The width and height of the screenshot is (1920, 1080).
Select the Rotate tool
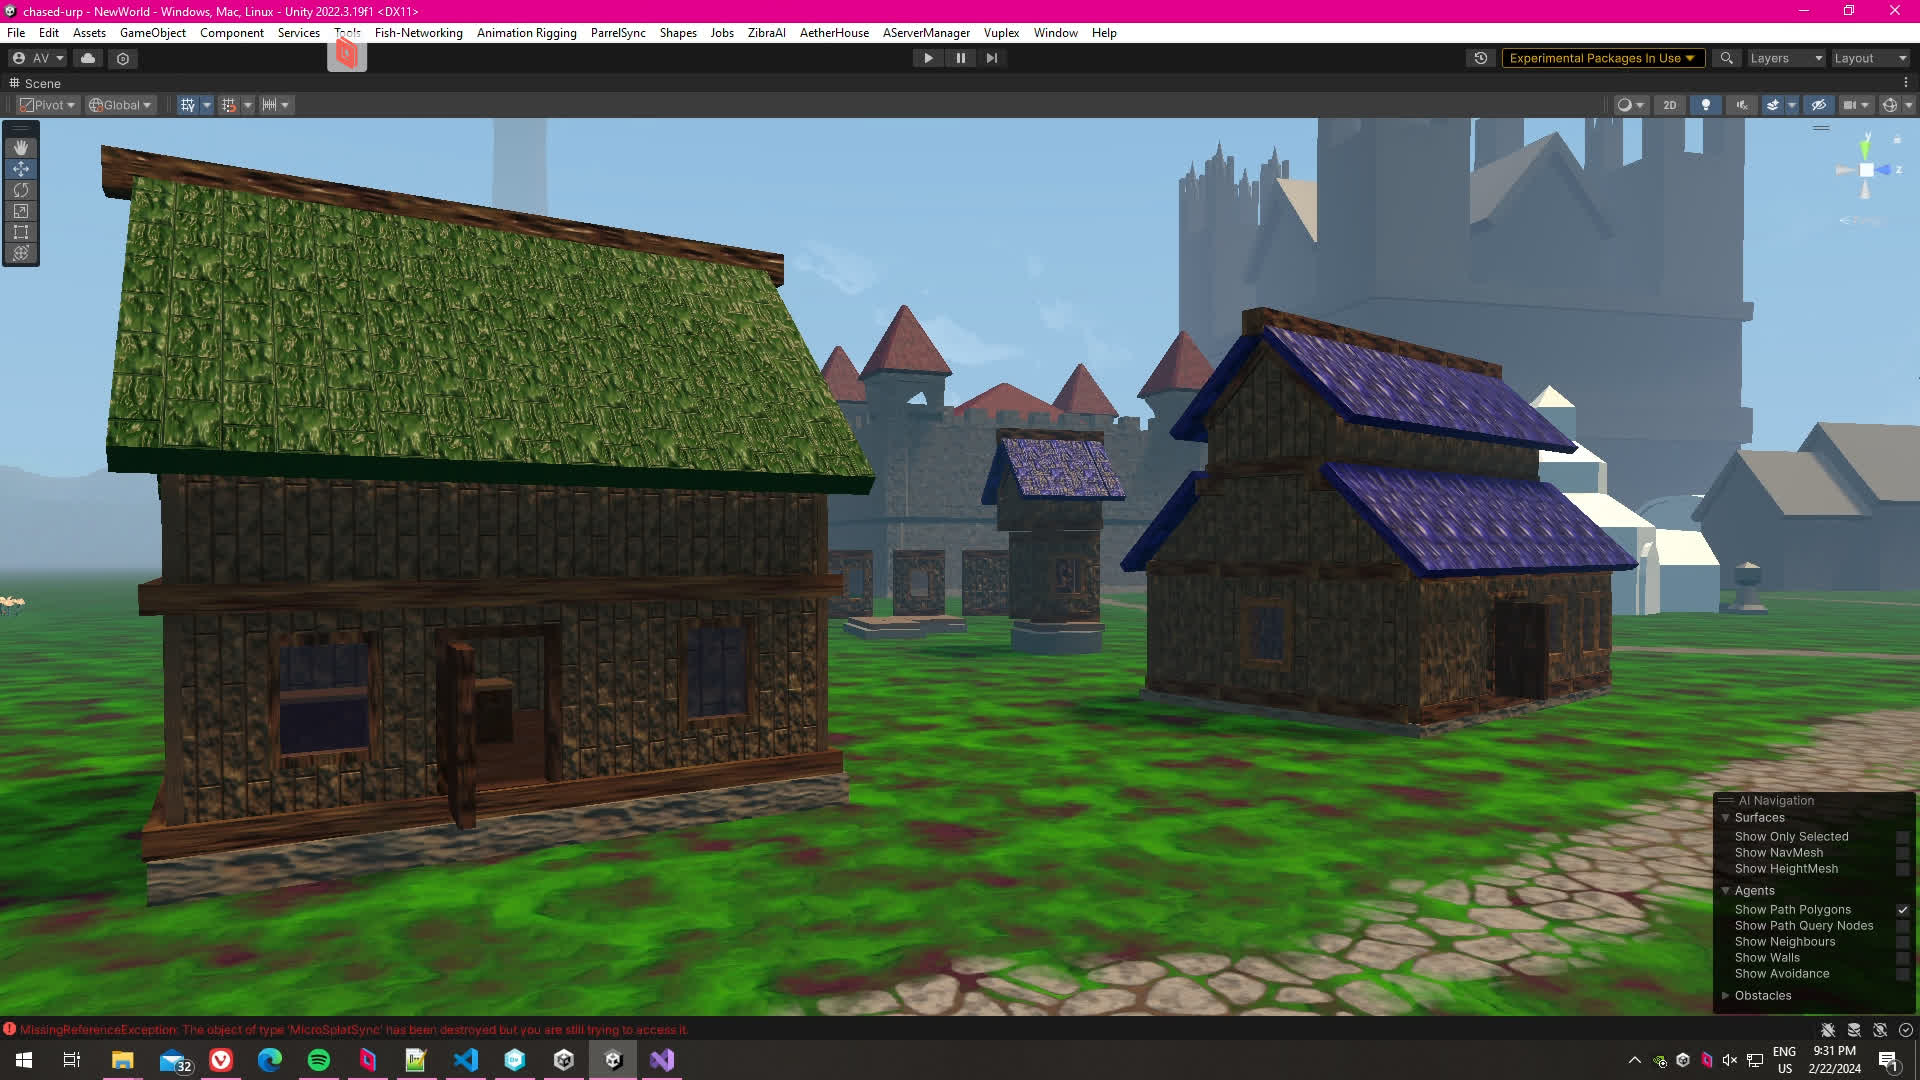pos(21,190)
